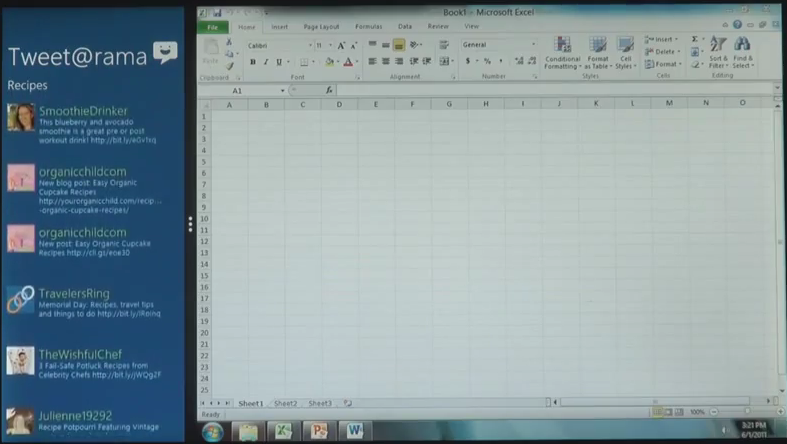787x444 pixels.
Task: Click the Insert Worksheet tab icon
Action: click(347, 403)
